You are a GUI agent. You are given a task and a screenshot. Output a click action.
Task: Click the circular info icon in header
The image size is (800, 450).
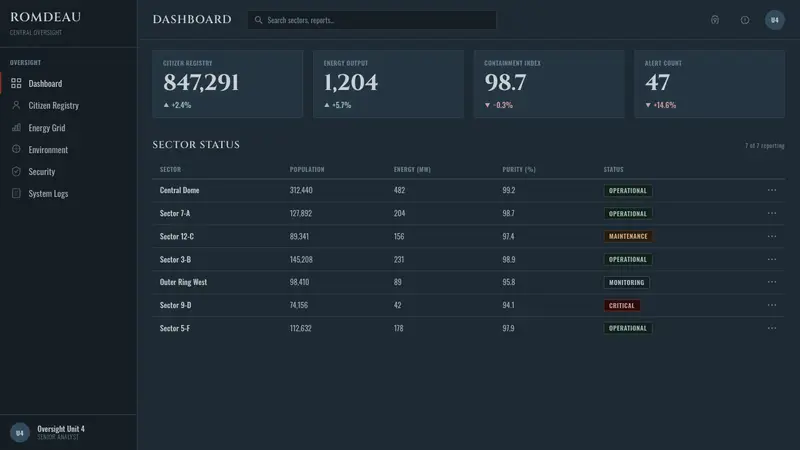[745, 20]
